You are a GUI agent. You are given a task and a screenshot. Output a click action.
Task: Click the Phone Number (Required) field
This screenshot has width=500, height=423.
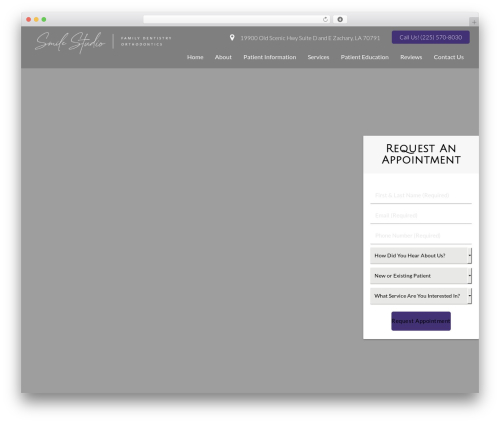click(421, 236)
